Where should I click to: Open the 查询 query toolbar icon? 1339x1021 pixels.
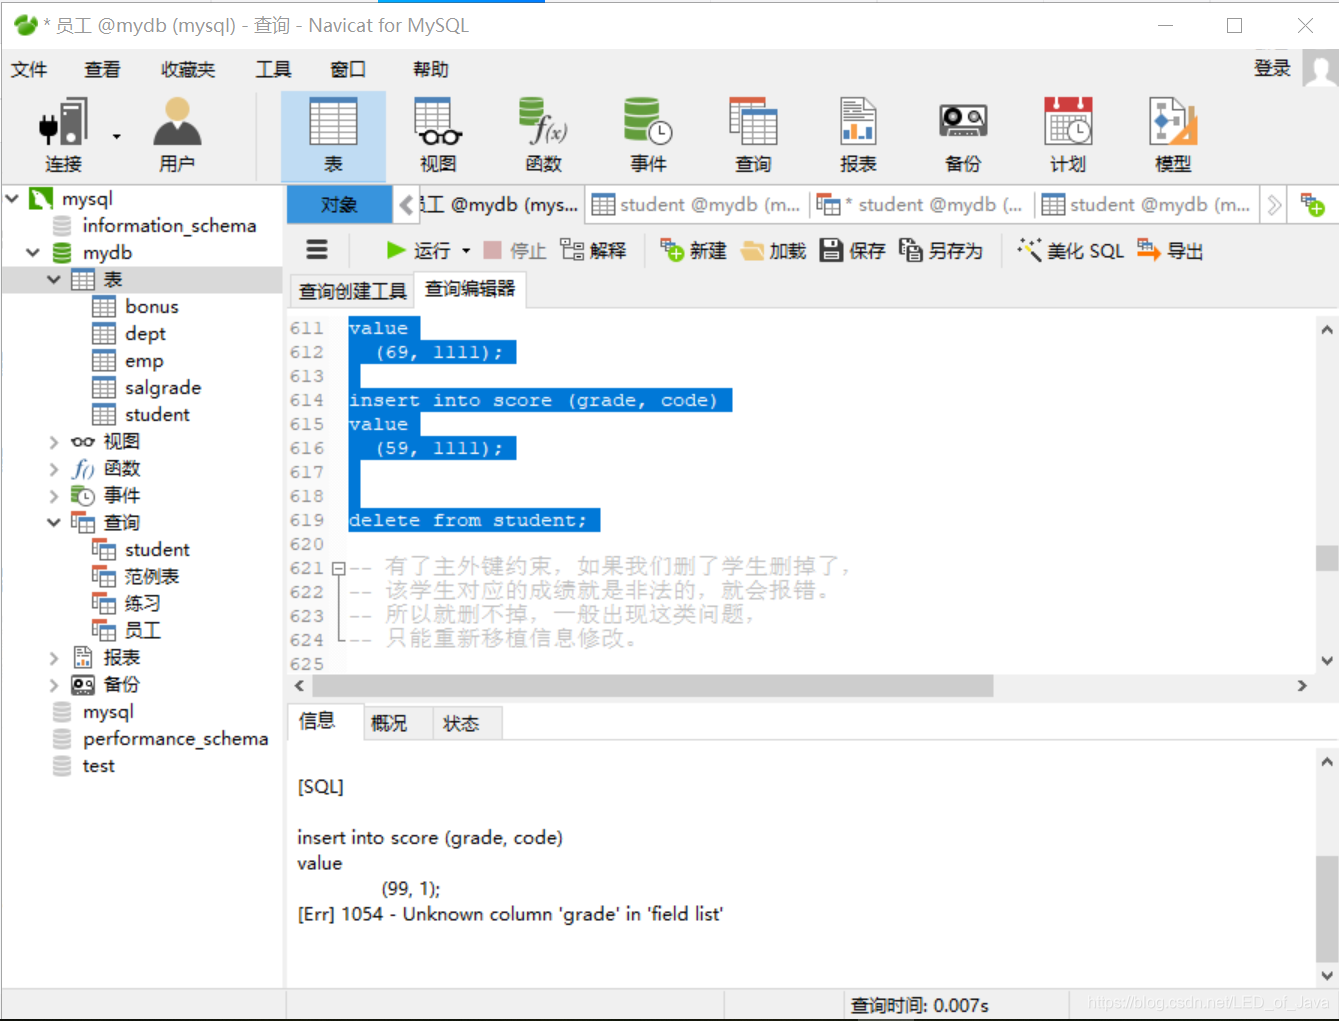click(x=753, y=135)
